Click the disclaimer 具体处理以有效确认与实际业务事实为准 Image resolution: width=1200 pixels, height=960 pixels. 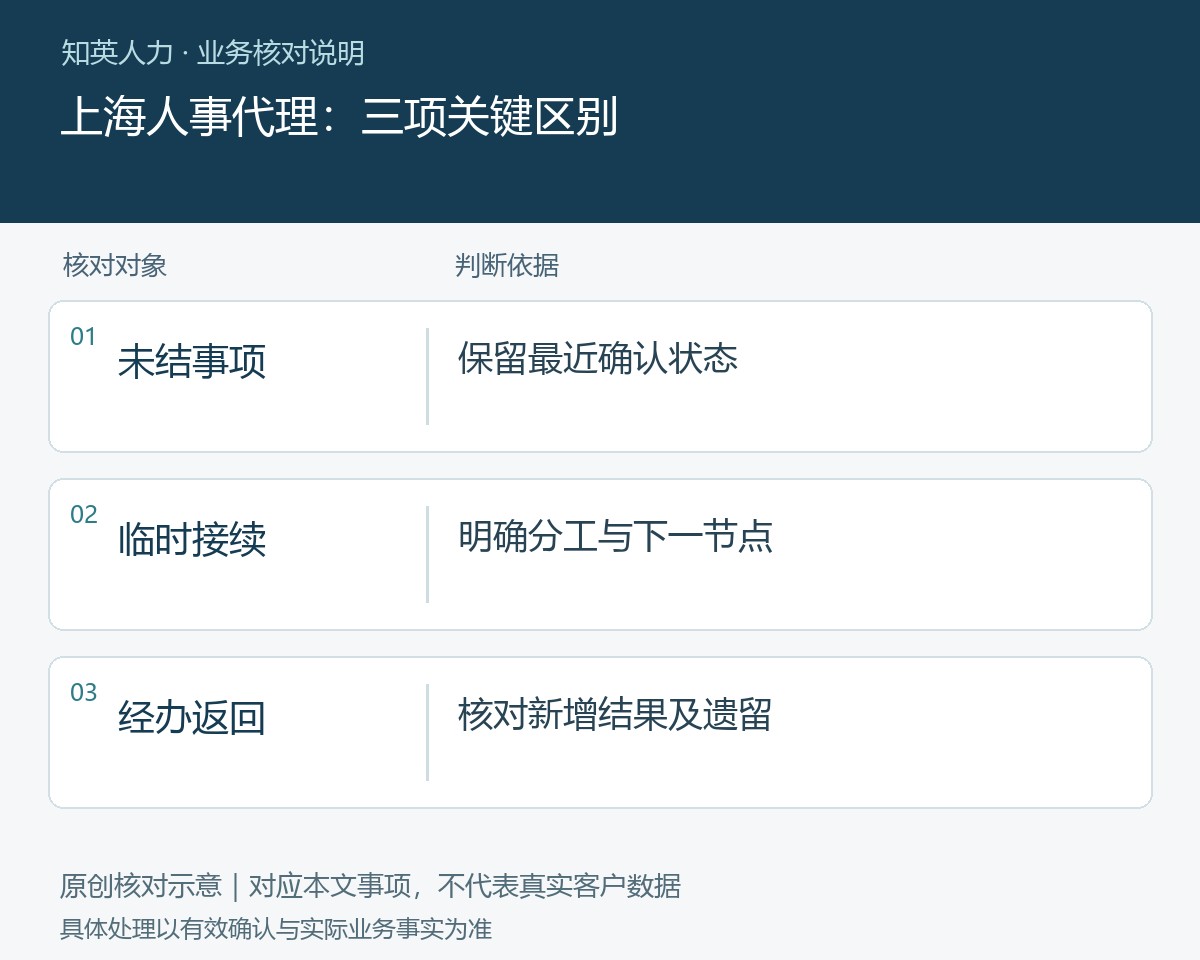click(x=276, y=929)
